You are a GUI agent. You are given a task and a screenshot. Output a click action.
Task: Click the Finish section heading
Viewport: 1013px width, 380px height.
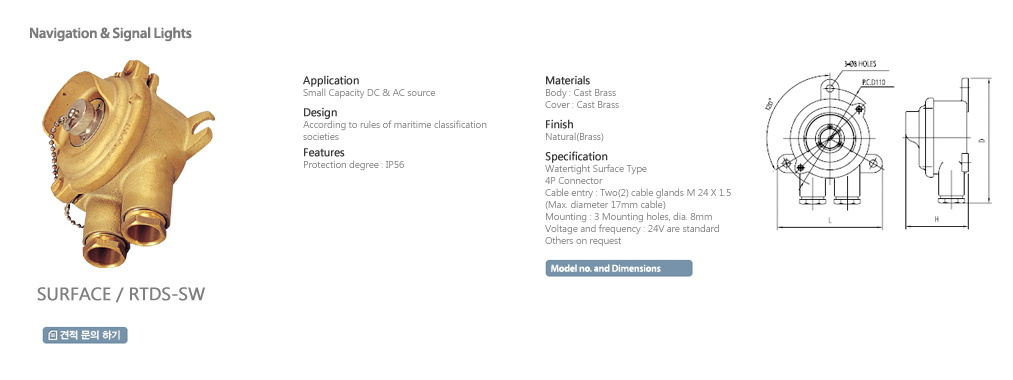click(559, 124)
